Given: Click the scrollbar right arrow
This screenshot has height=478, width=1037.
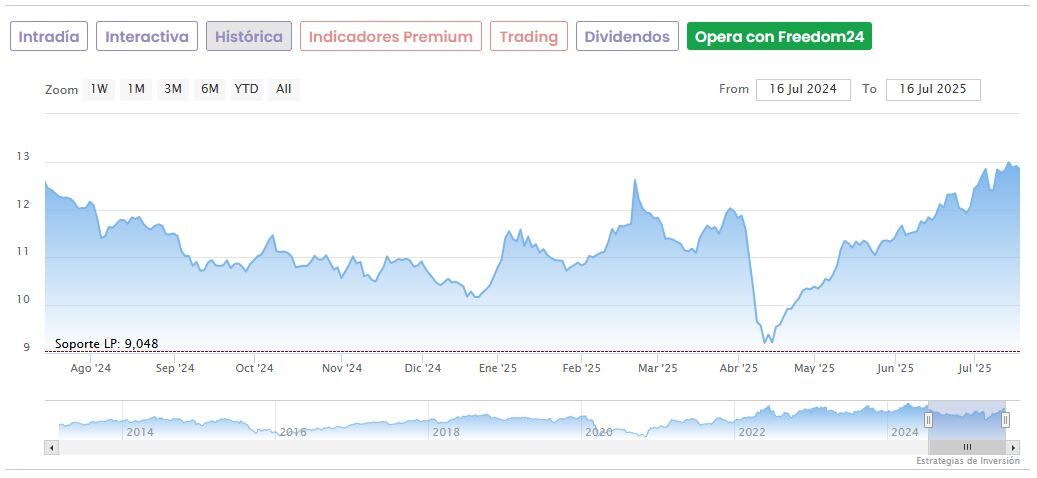Looking at the screenshot, I should 1013,447.
